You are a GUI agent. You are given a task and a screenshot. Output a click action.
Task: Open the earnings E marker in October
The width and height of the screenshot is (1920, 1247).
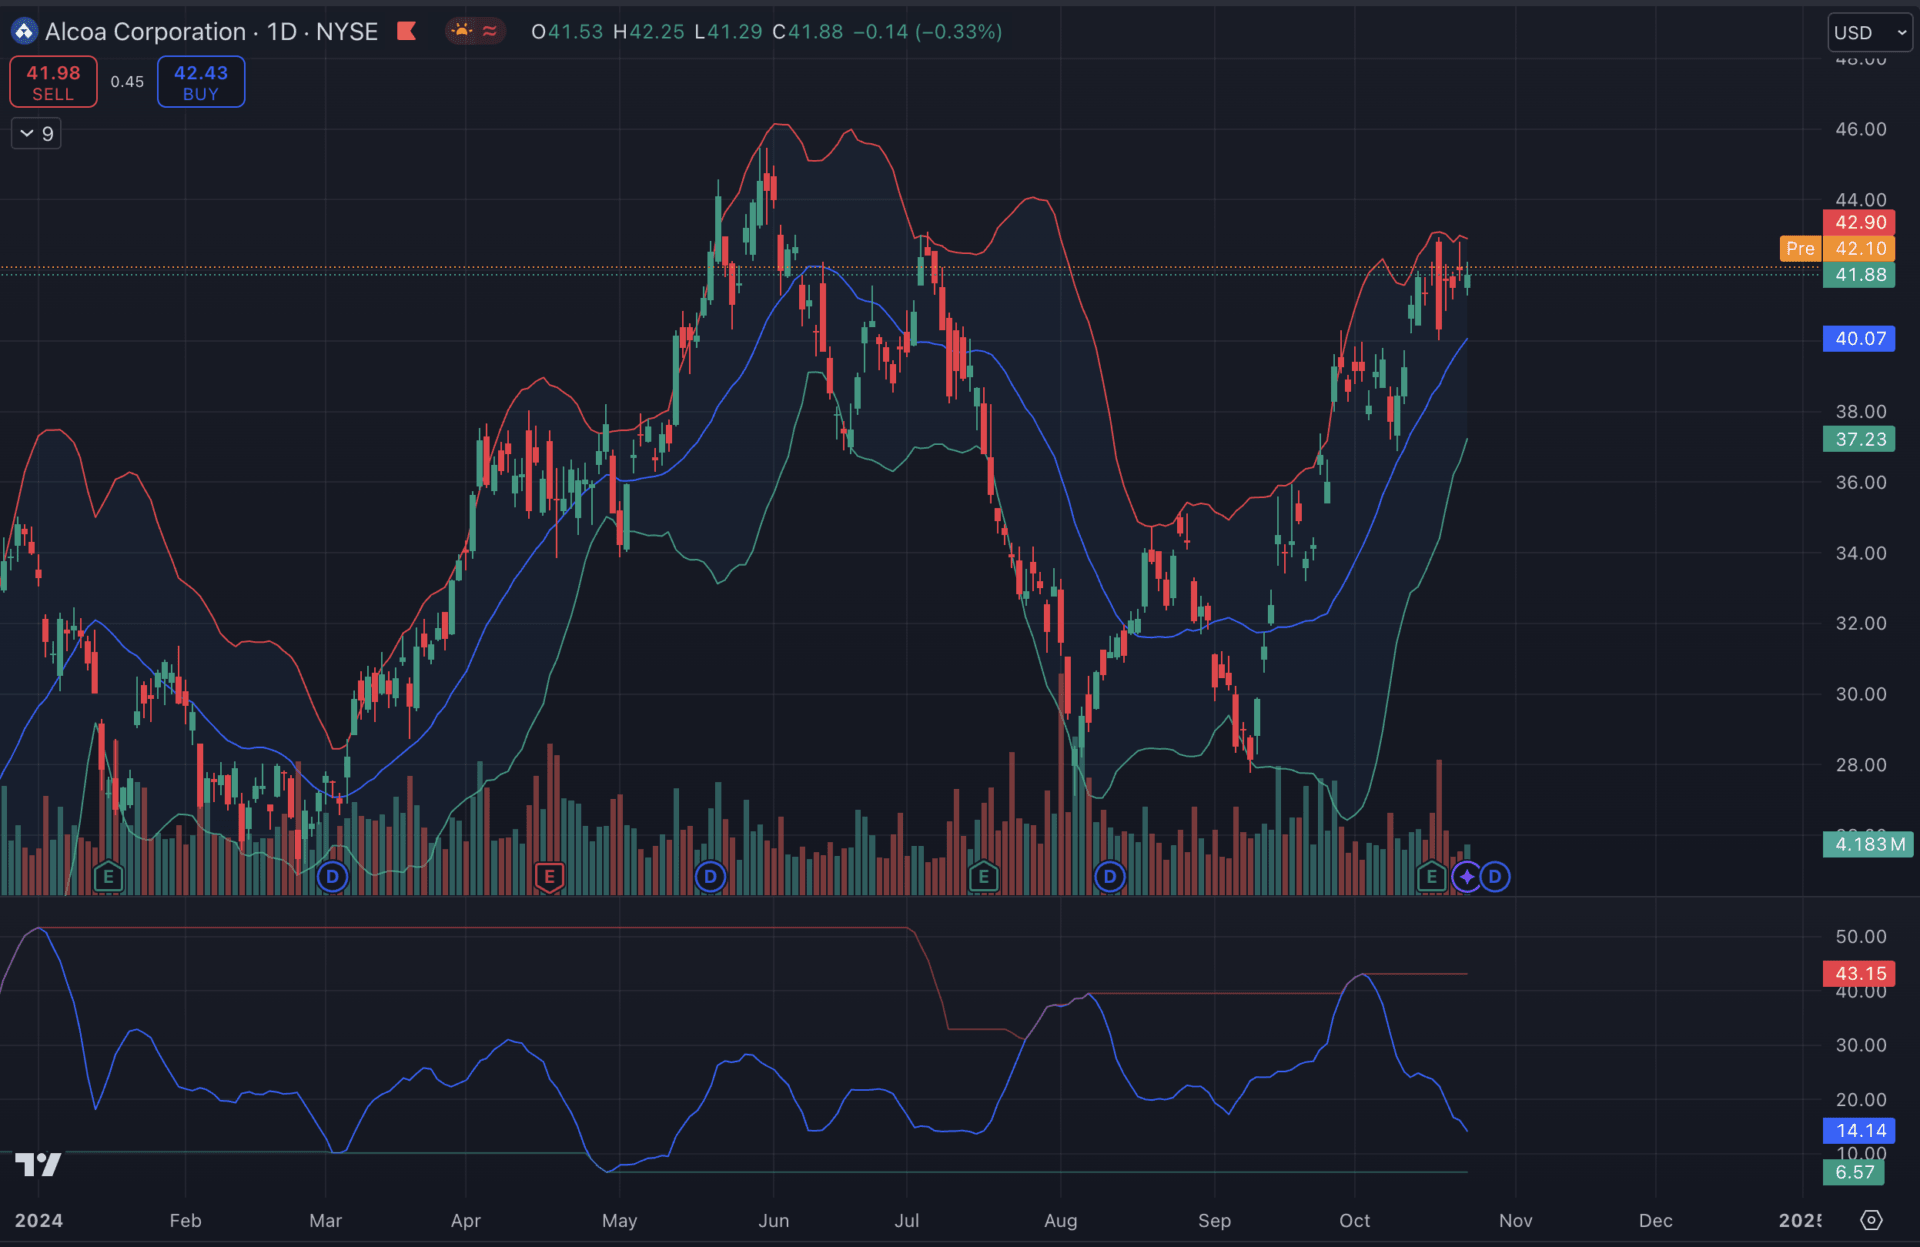tap(1432, 877)
